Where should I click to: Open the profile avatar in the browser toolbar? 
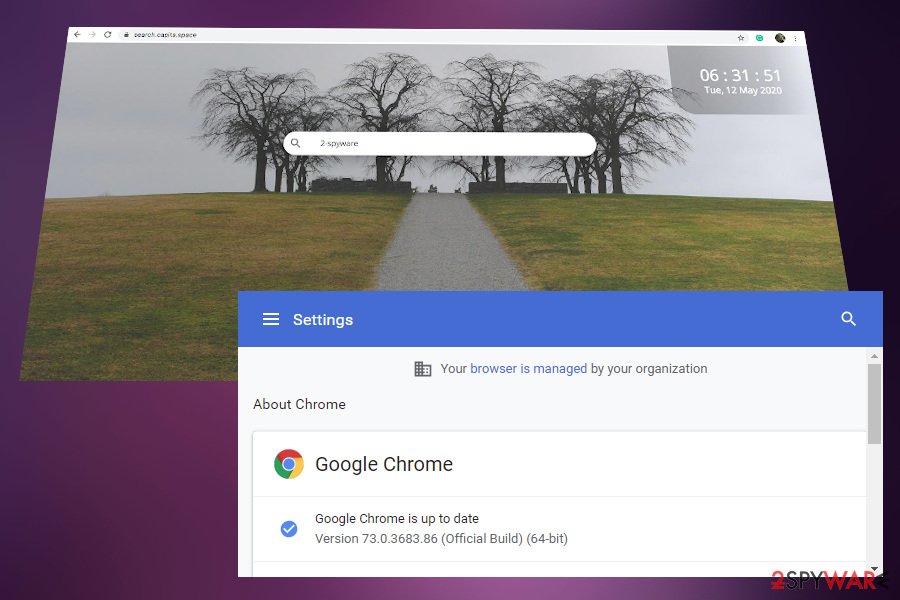(779, 38)
